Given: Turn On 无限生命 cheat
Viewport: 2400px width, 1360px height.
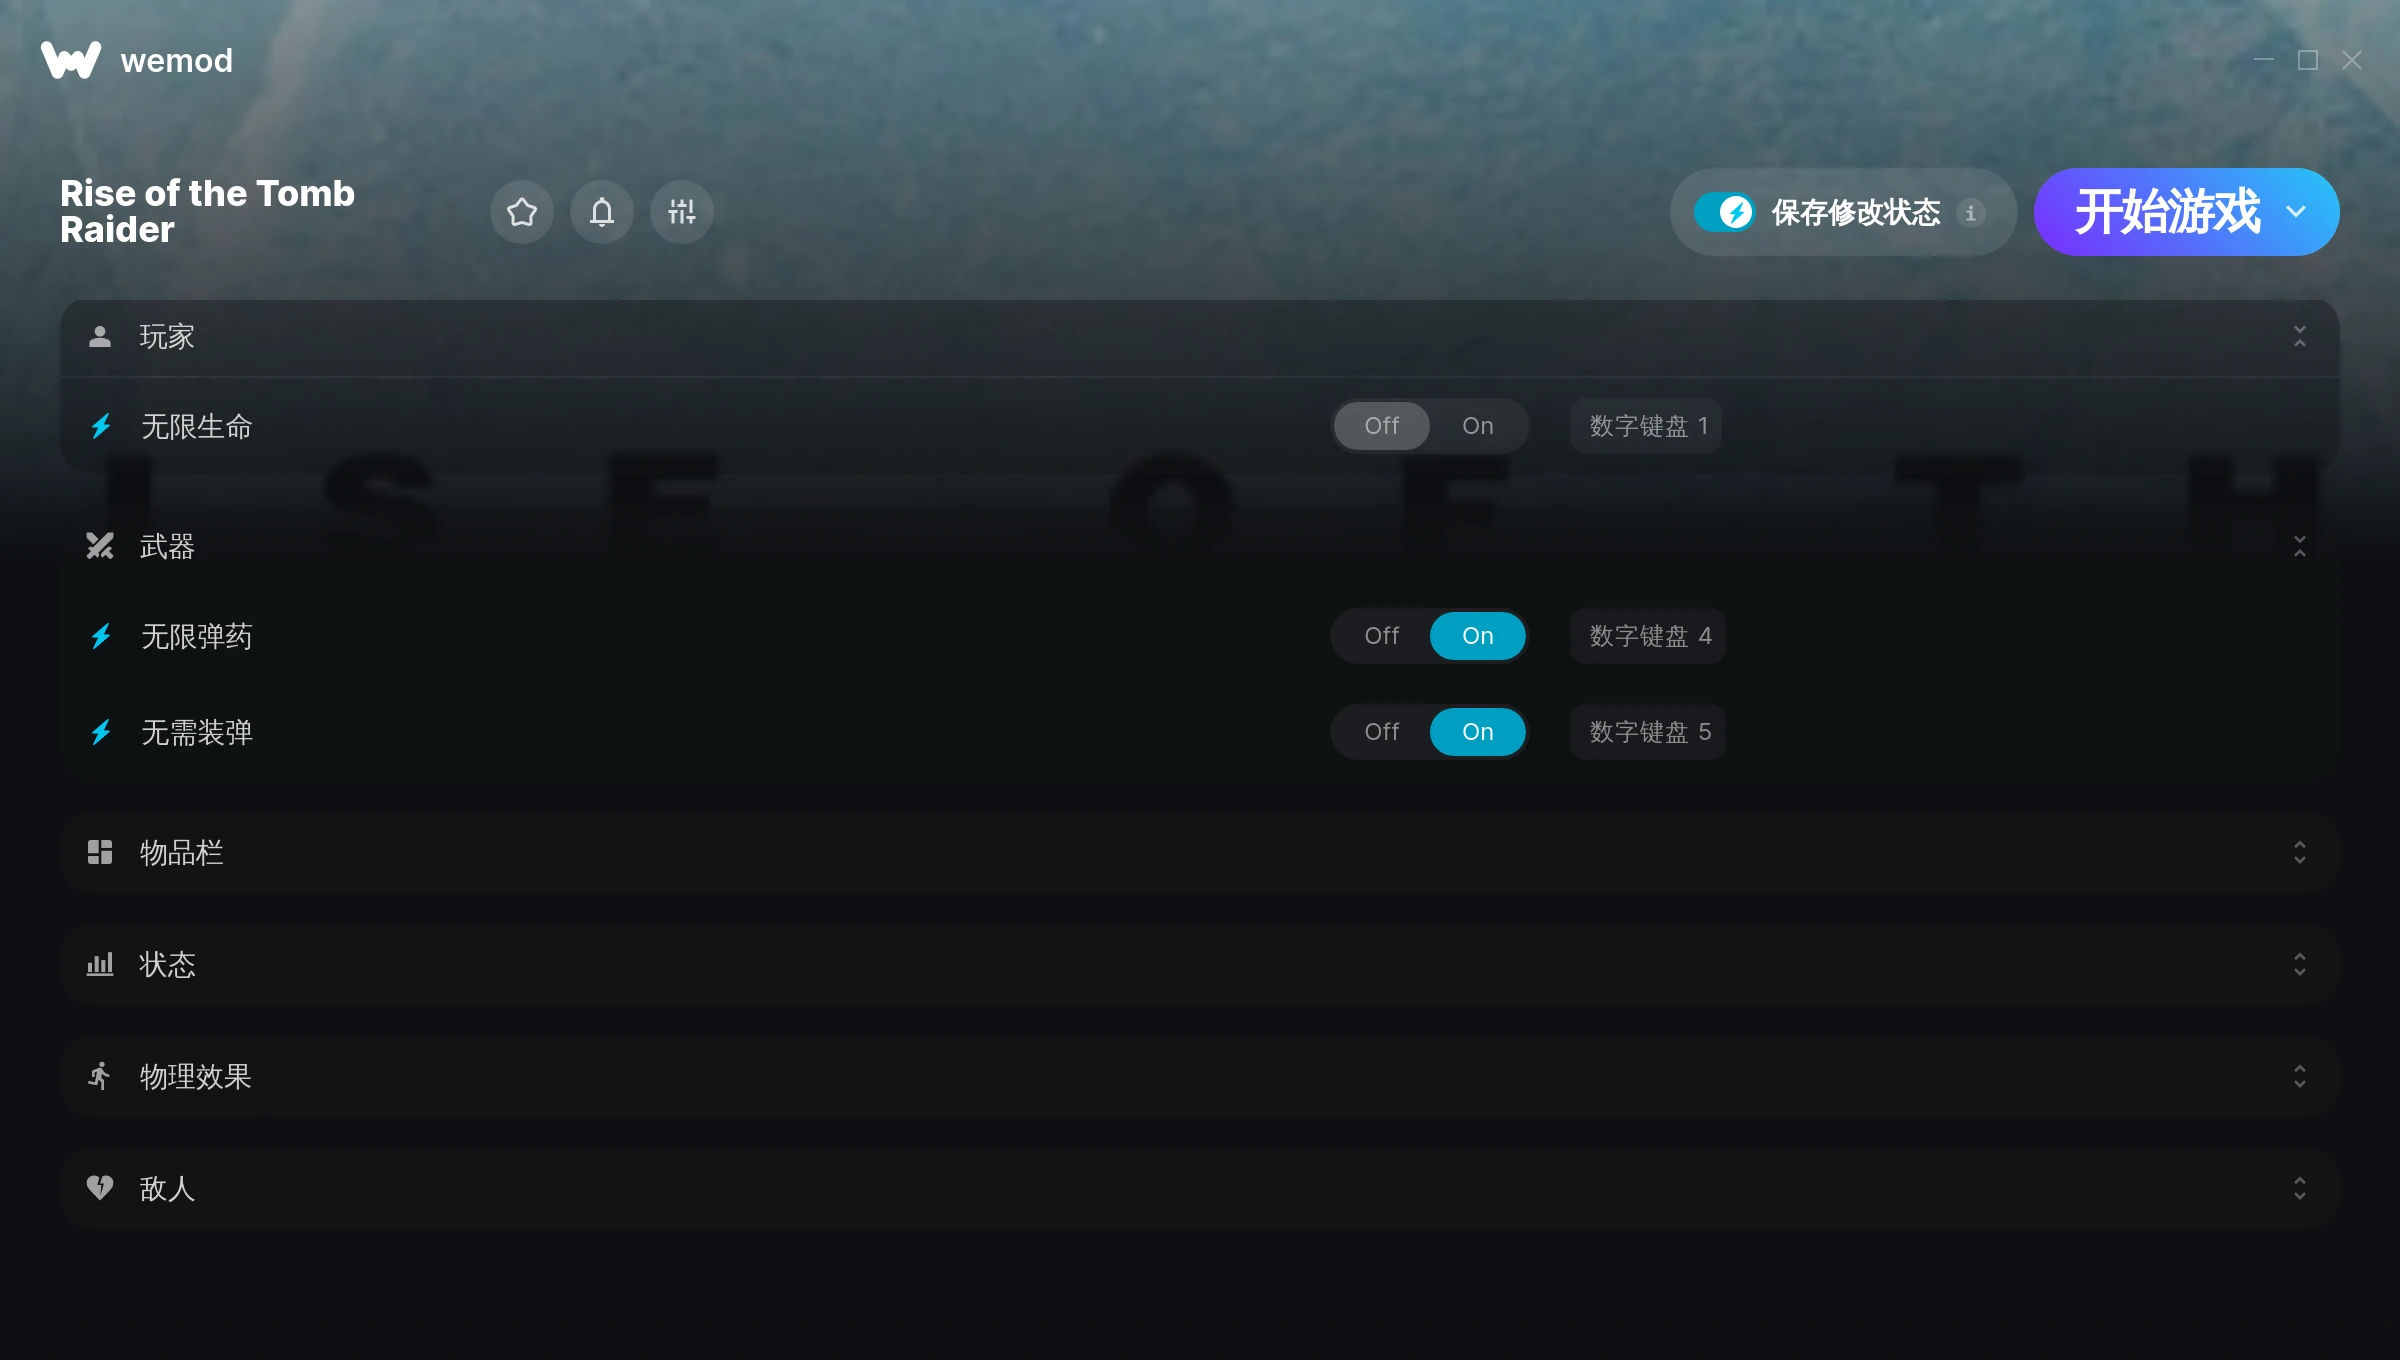Looking at the screenshot, I should (1477, 426).
